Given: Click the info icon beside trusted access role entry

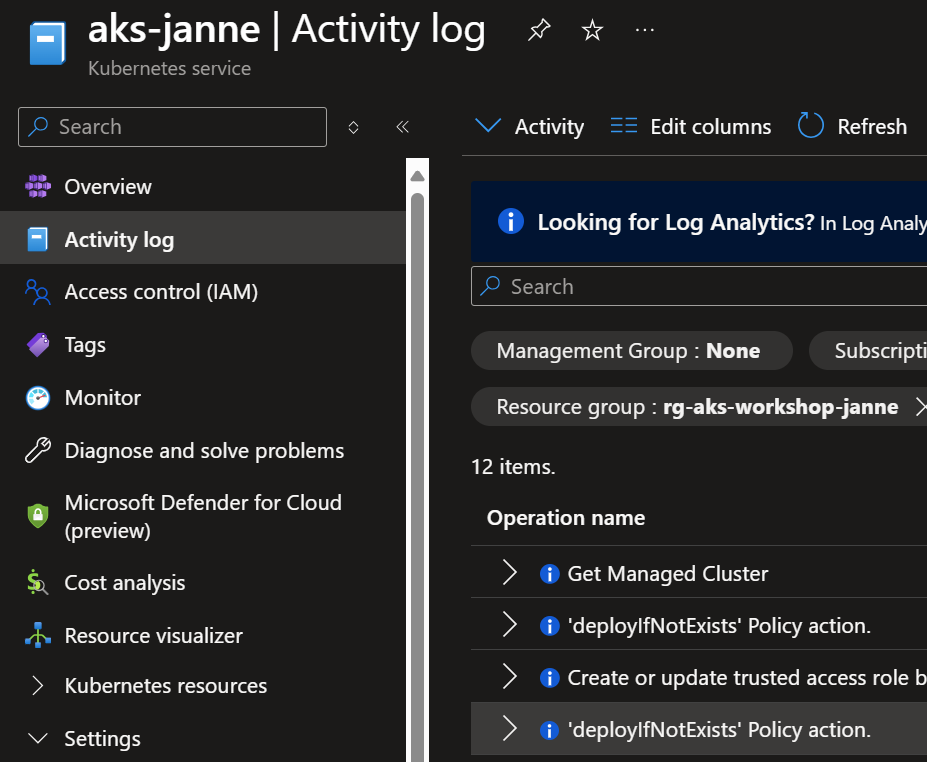Looking at the screenshot, I should (x=550, y=677).
